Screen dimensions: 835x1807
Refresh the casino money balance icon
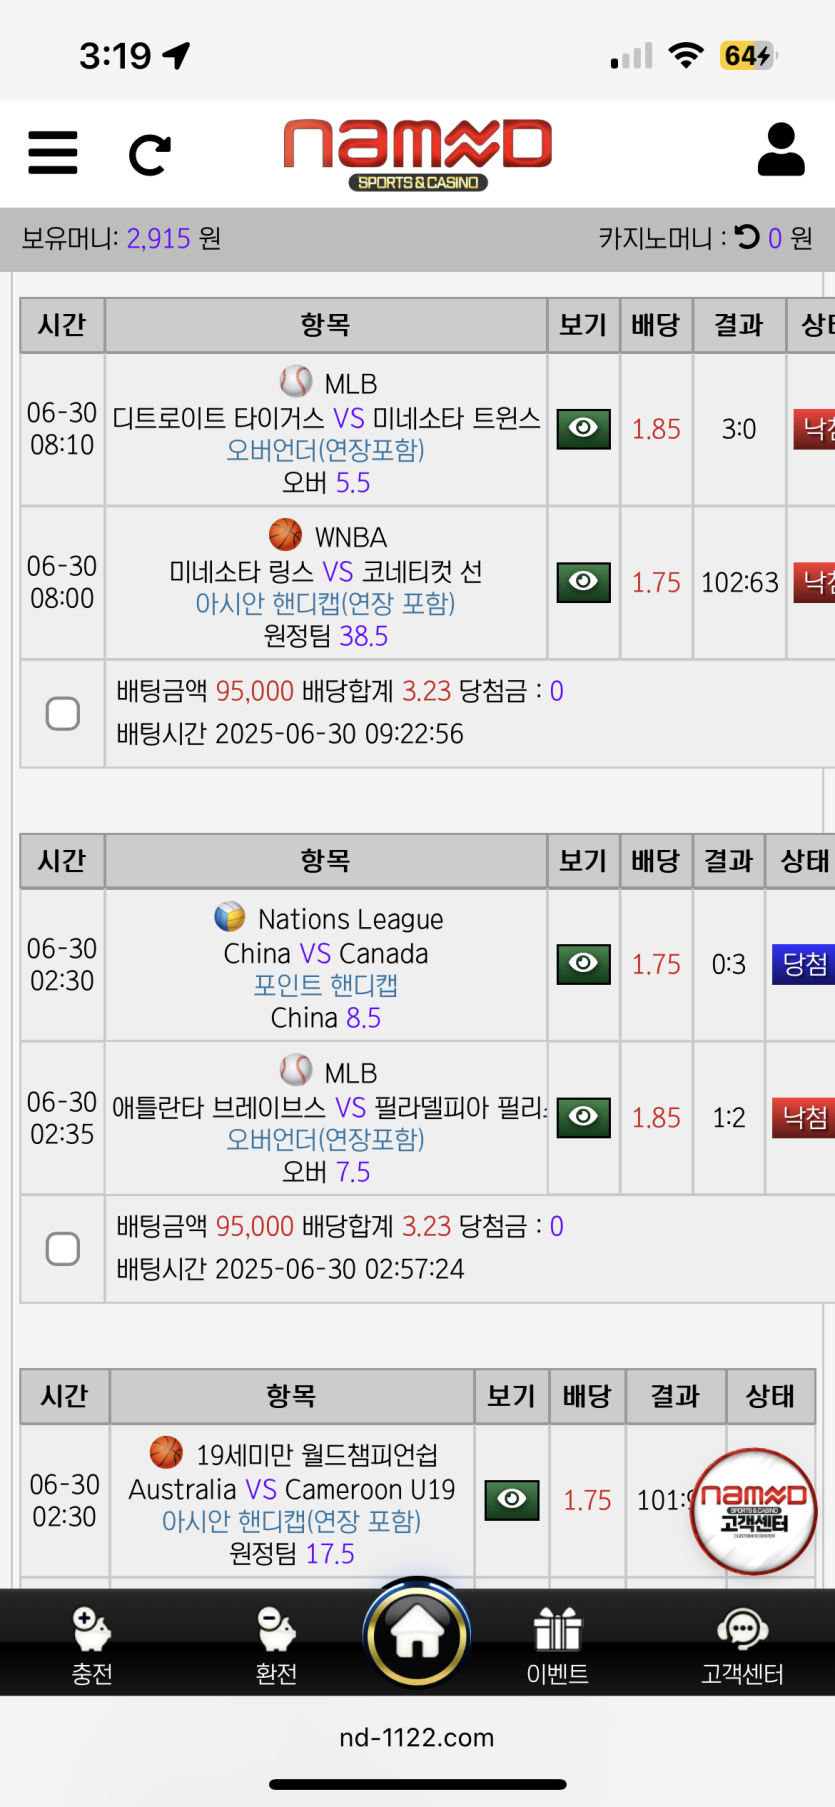(747, 237)
